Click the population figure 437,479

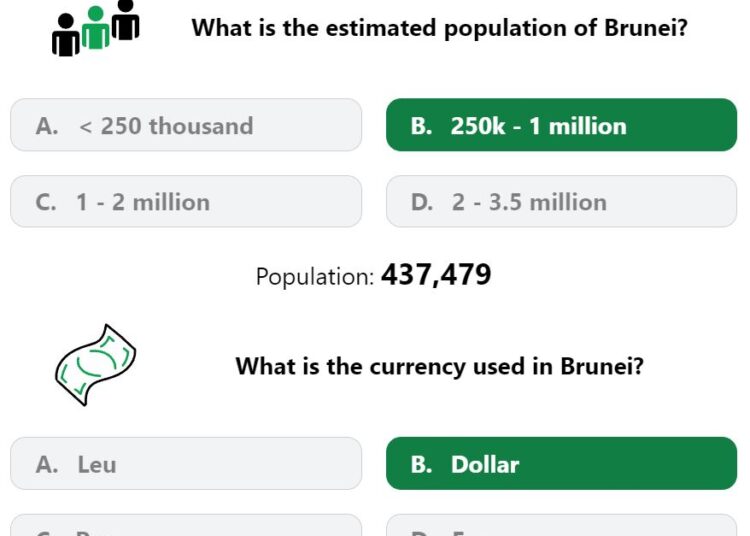point(436,275)
